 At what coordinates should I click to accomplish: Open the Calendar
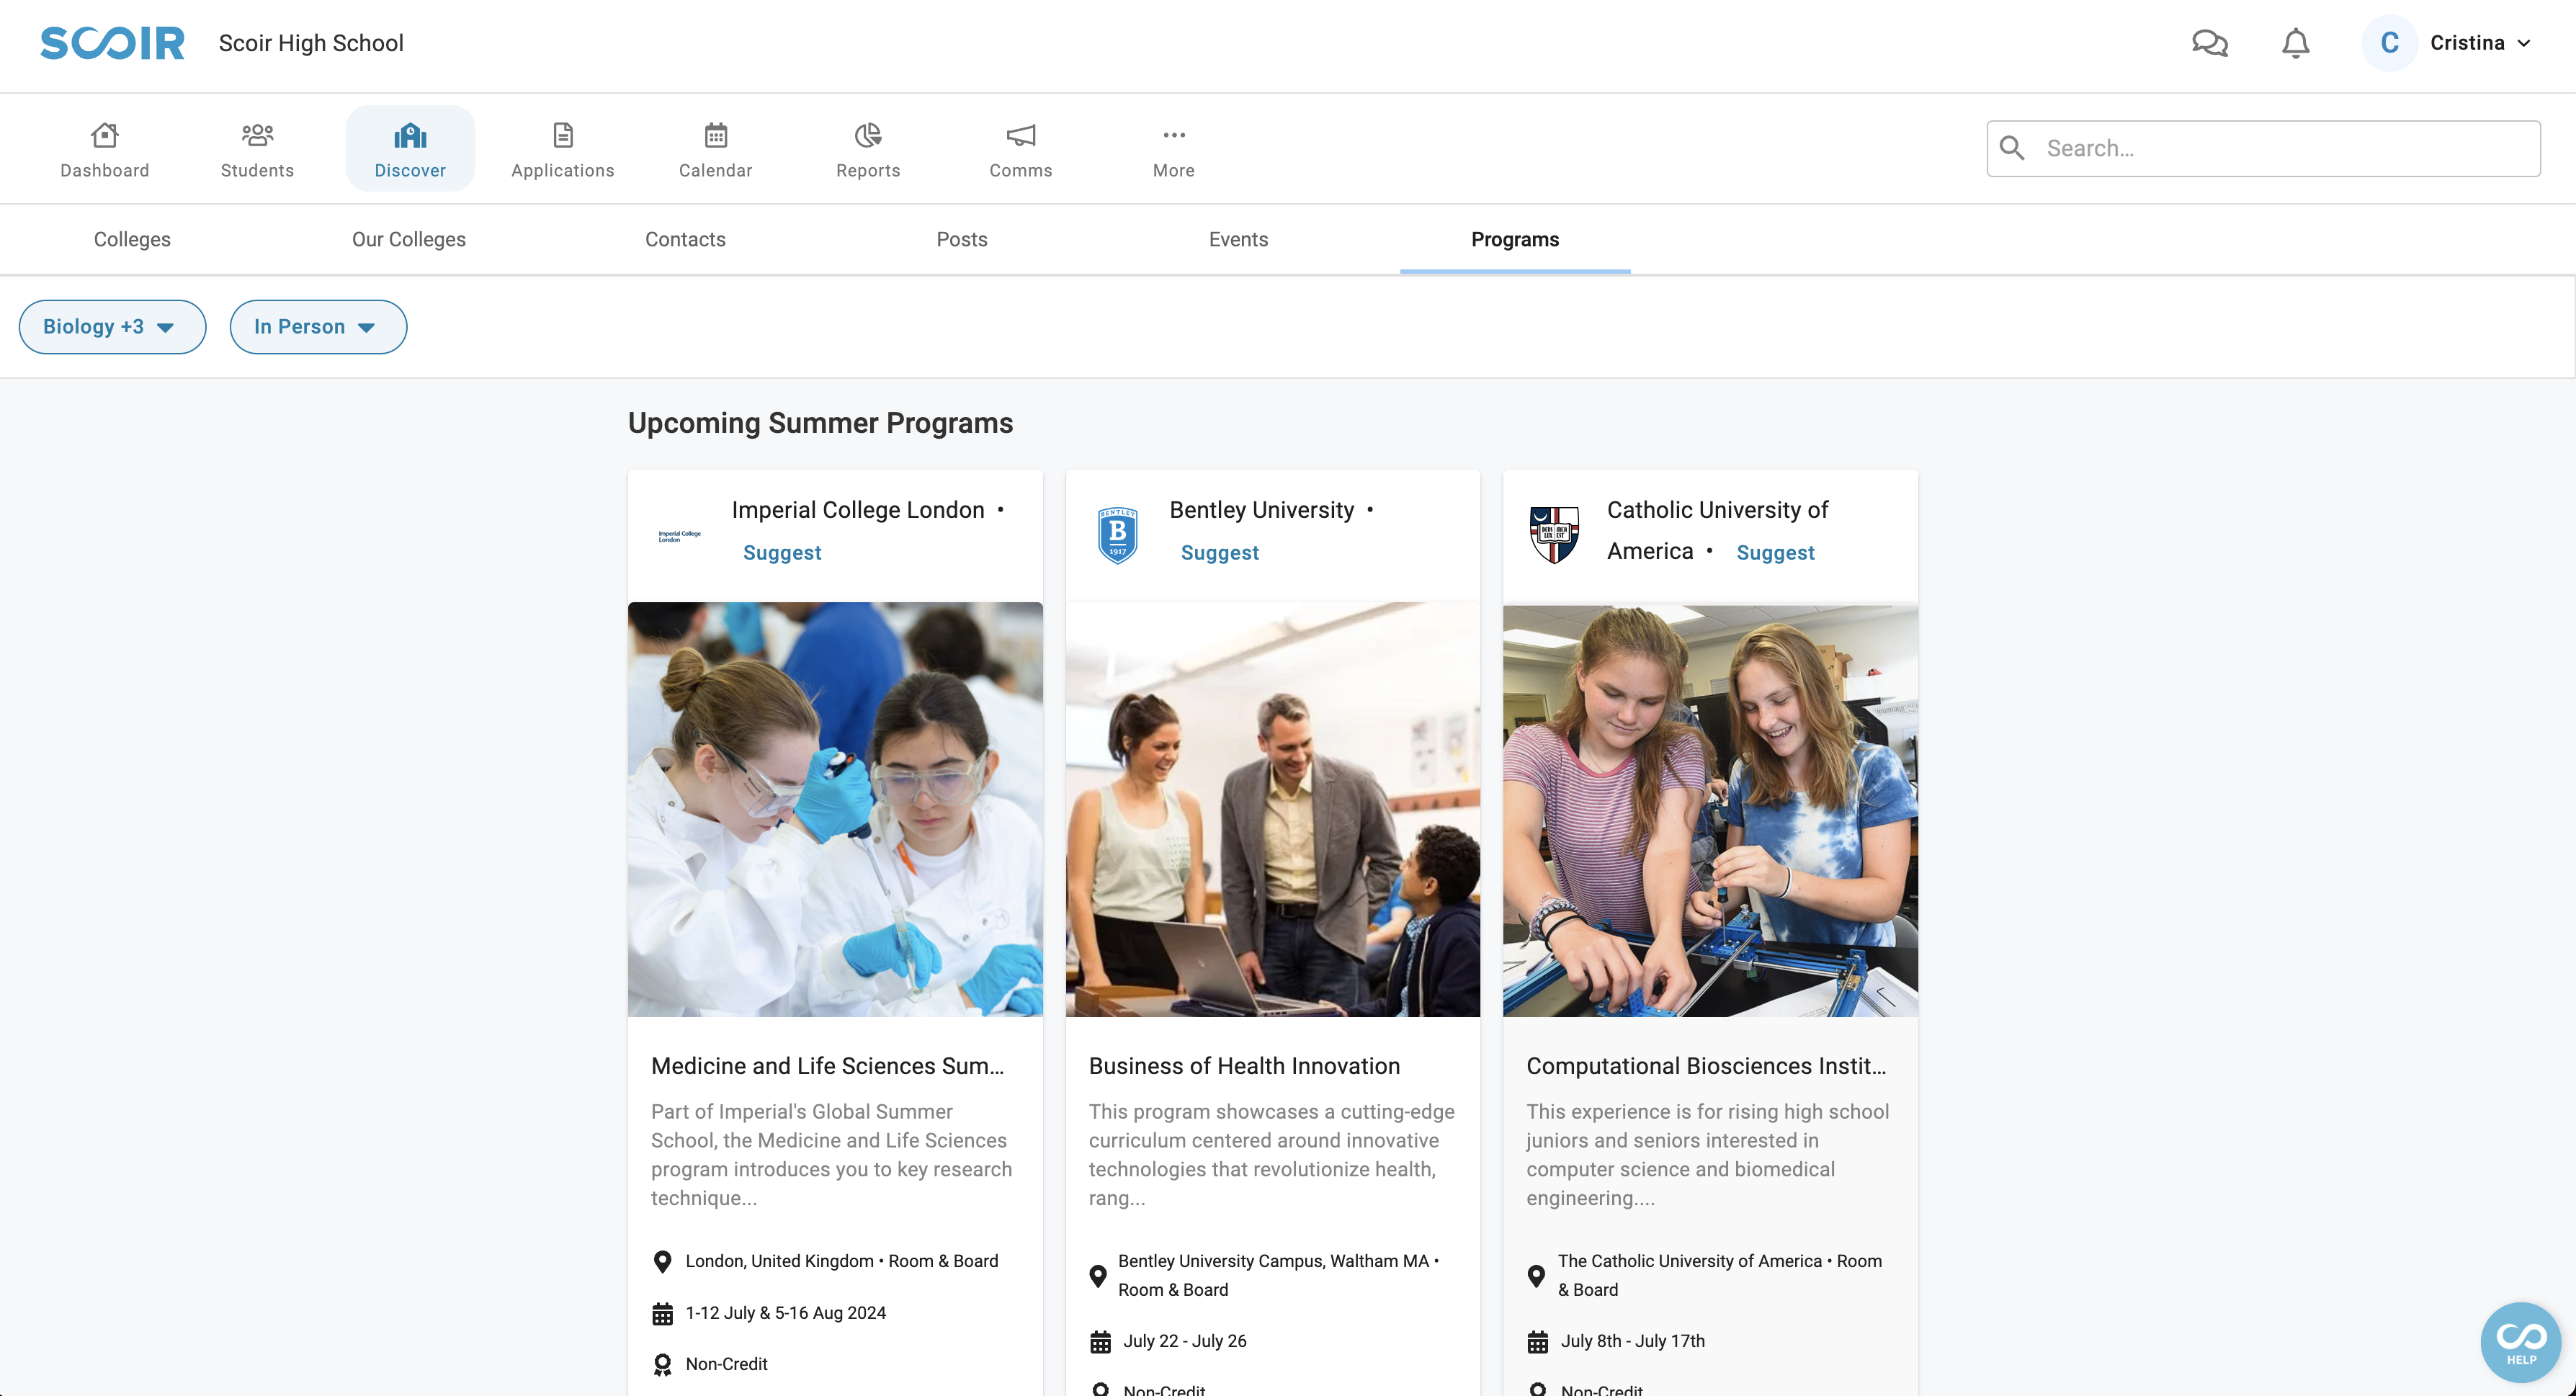tap(716, 149)
